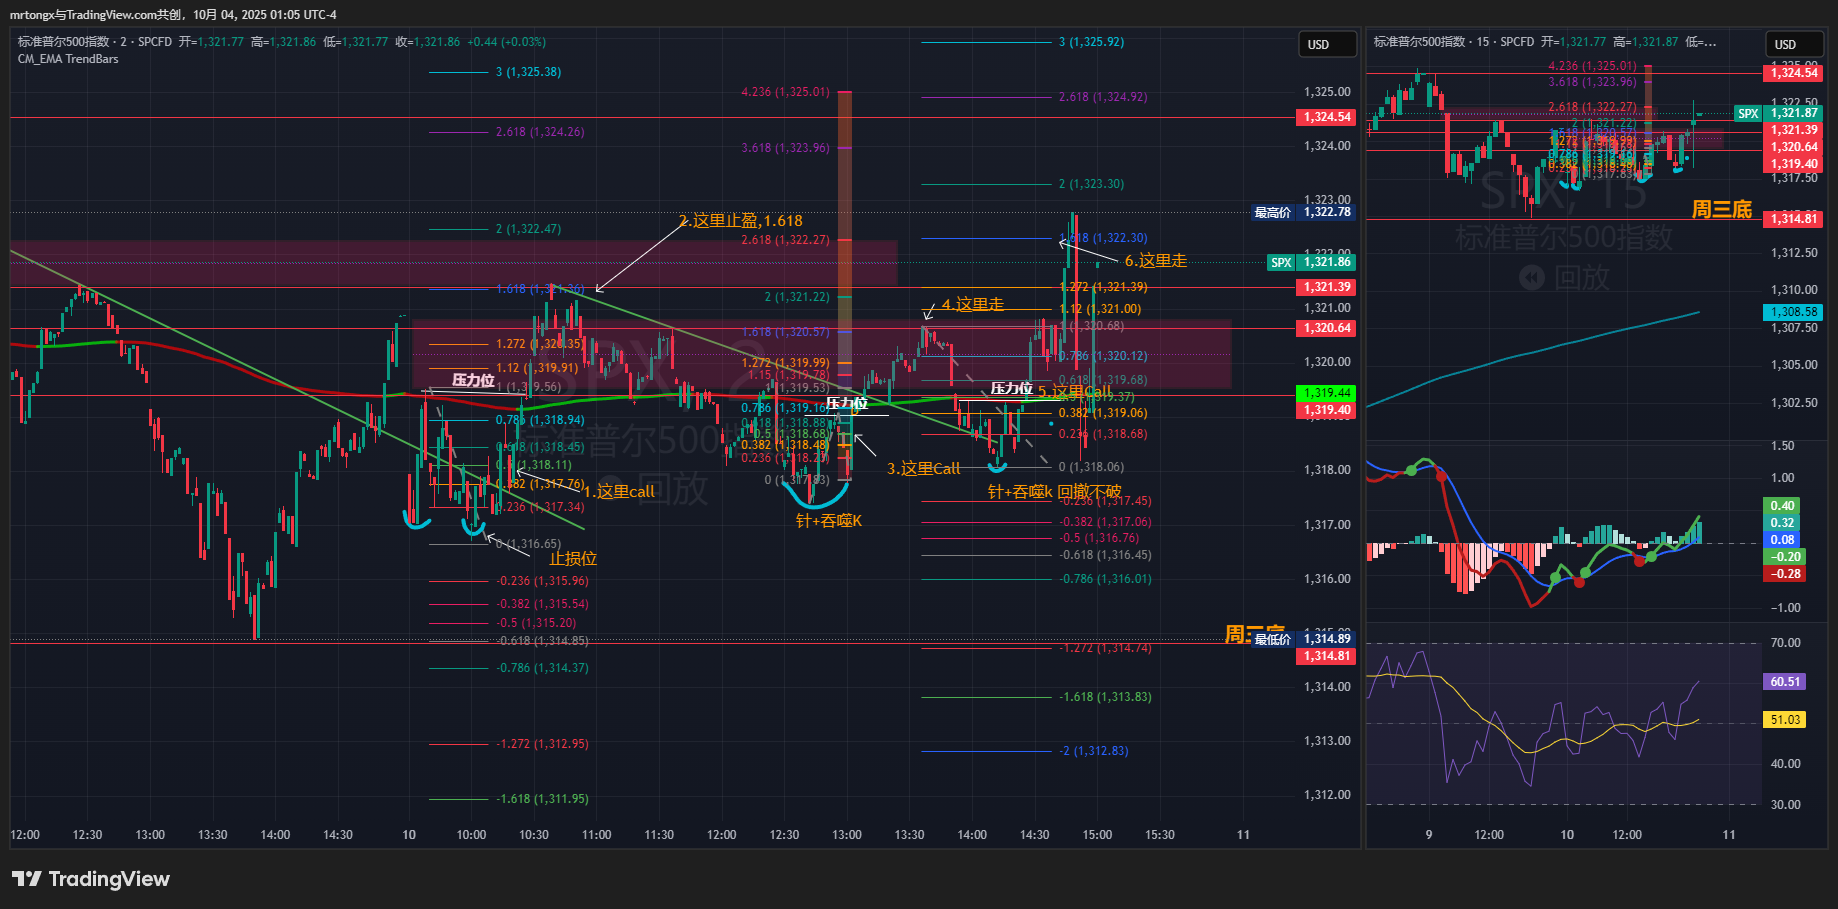Image resolution: width=1838 pixels, height=909 pixels.
Task: Open USD currency selector on 15-minute chart
Action: pos(1785,44)
